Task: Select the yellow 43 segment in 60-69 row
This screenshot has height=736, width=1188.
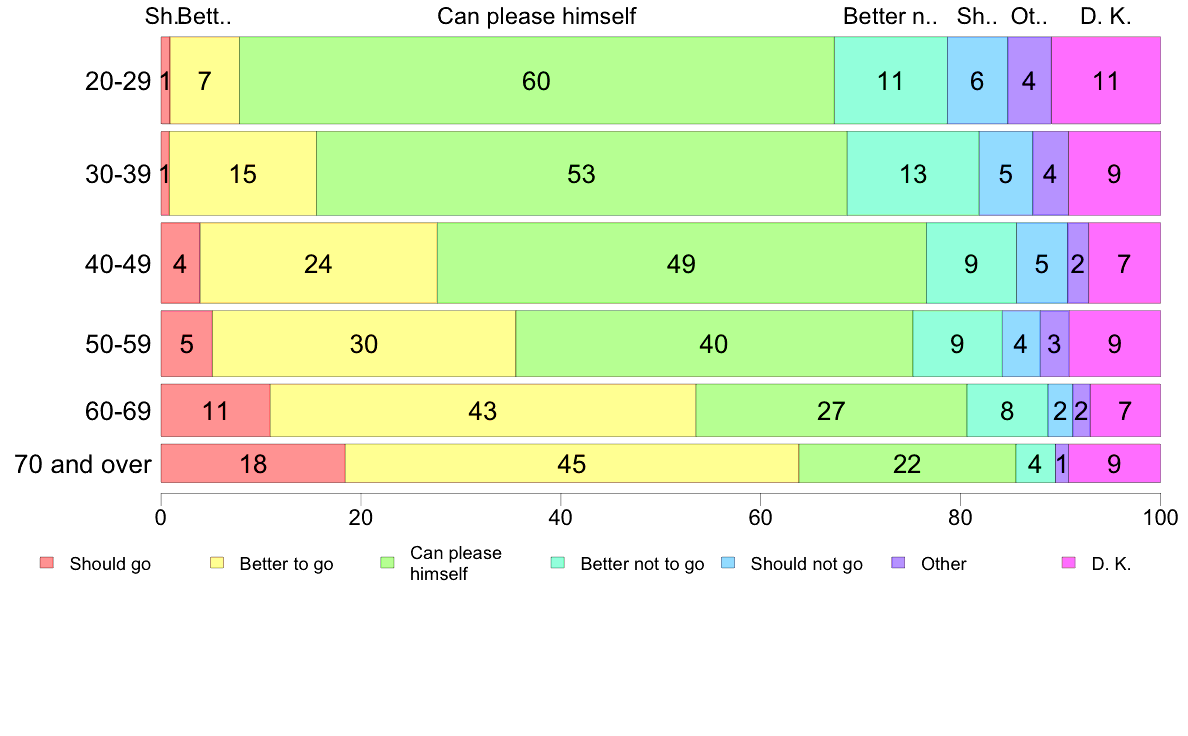Action: click(483, 410)
